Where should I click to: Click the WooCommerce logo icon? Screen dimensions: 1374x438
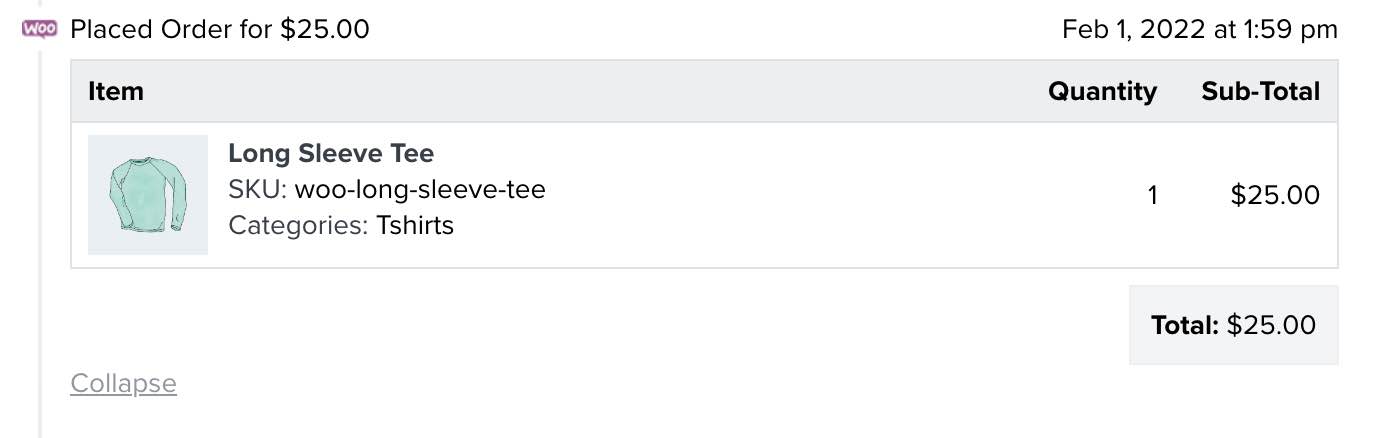pyautogui.click(x=39, y=29)
